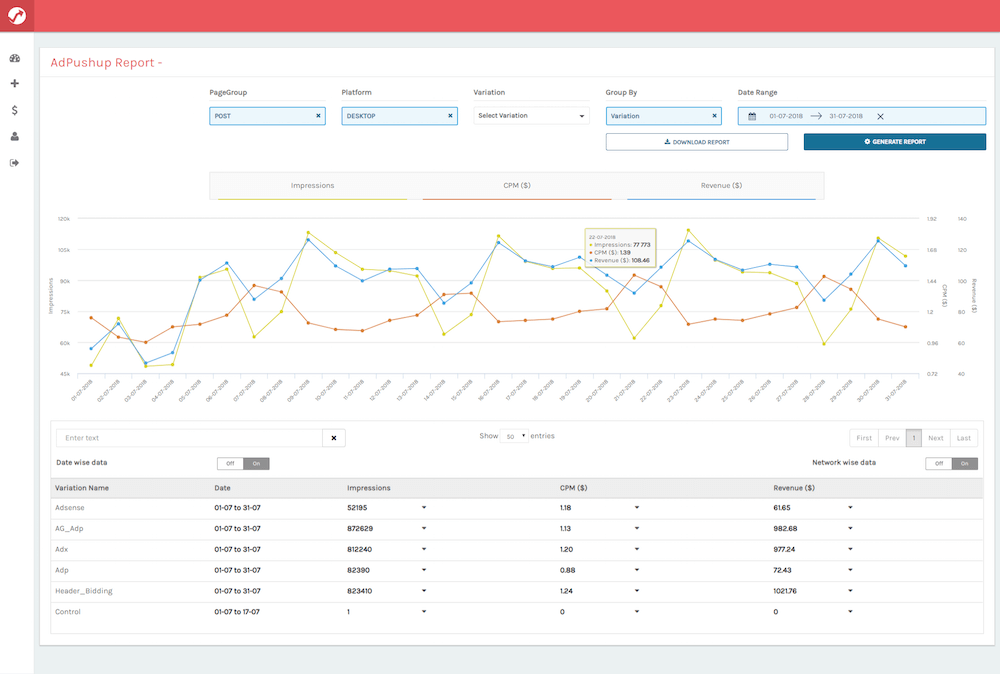1000x674 pixels.
Task: Expand Impressions arrow in Header_Bidding row
Action: [424, 590]
